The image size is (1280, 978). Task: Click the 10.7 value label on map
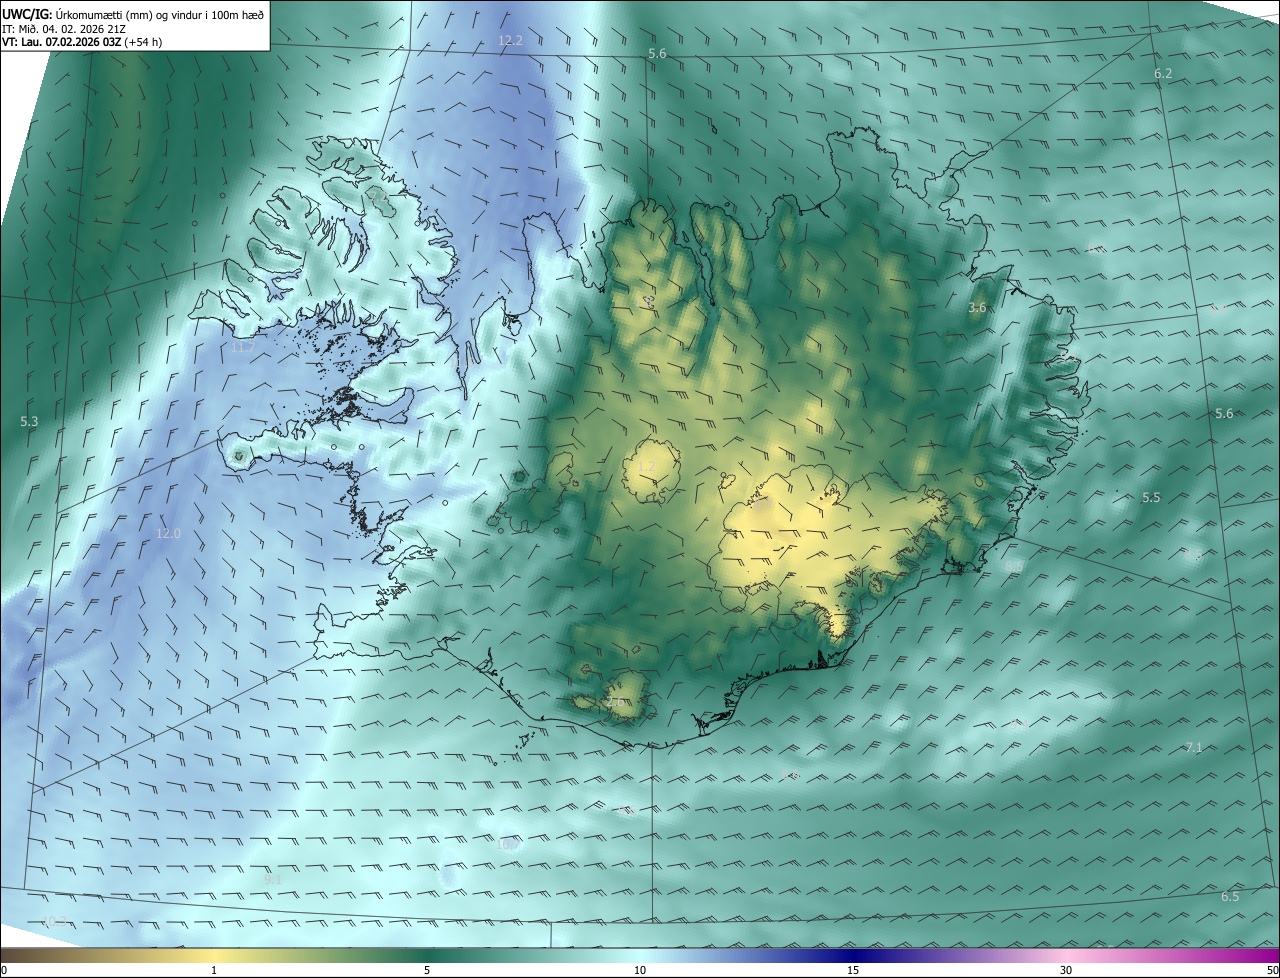point(508,845)
